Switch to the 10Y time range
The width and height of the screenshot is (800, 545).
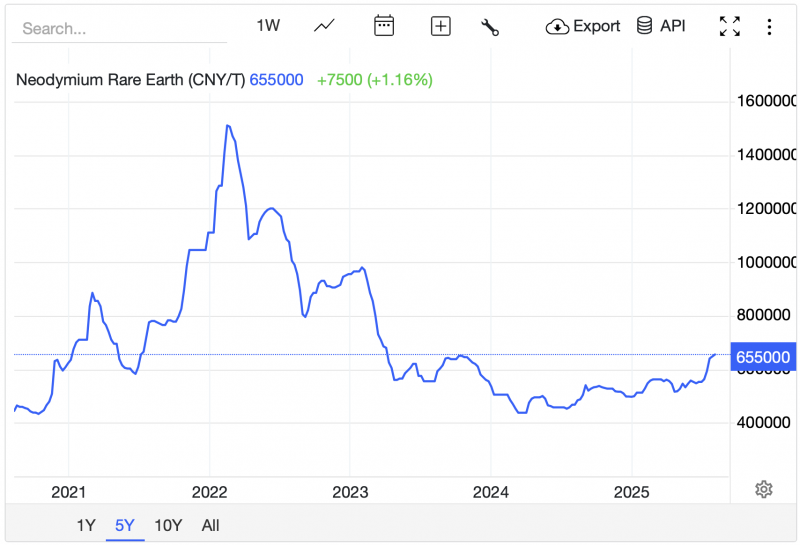(x=167, y=525)
